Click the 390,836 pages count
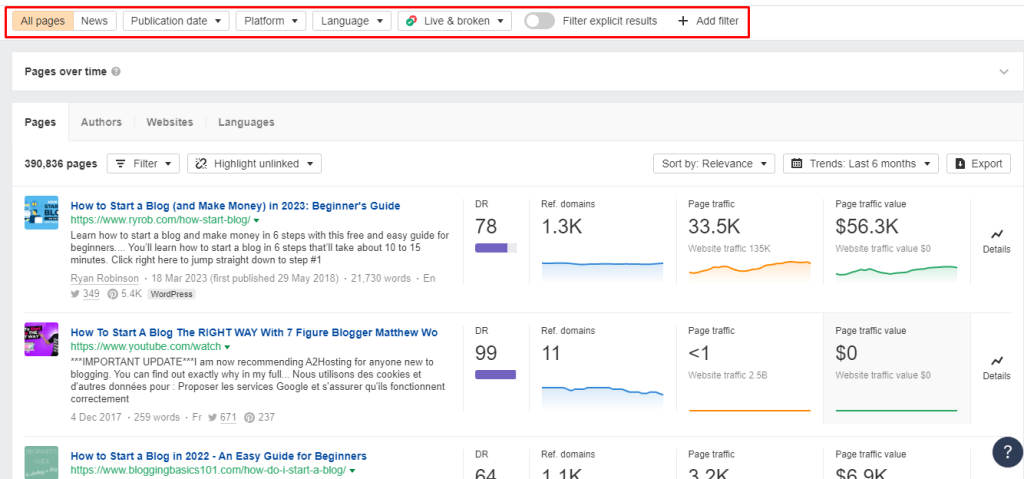 (61, 163)
